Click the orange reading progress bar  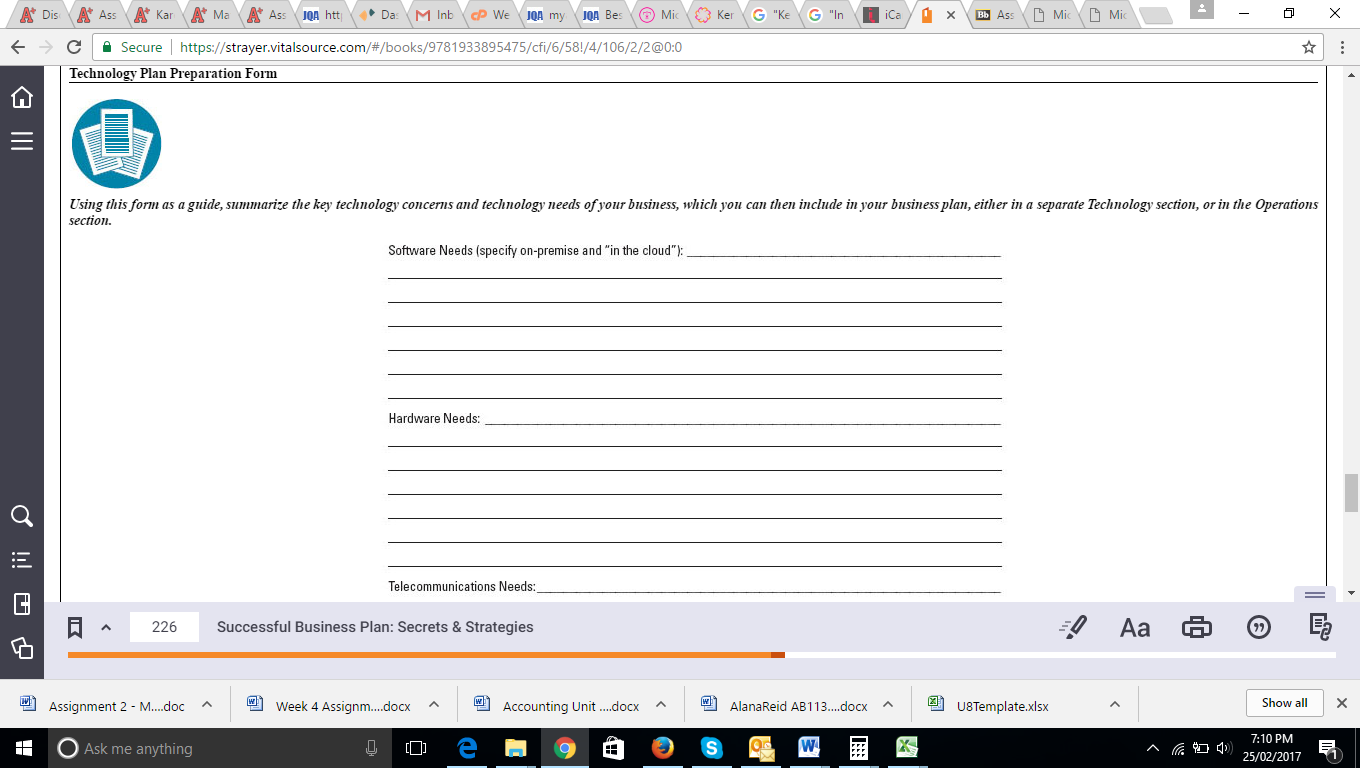pos(420,655)
